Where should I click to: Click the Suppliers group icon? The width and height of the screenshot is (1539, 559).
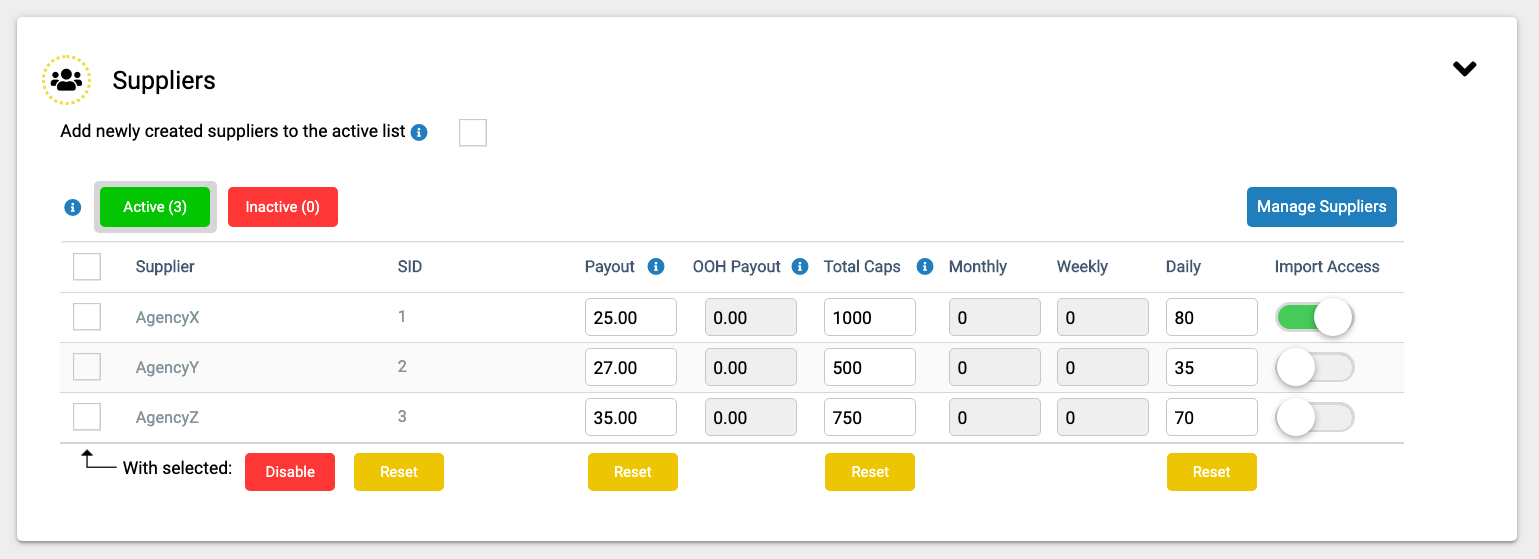pos(67,80)
